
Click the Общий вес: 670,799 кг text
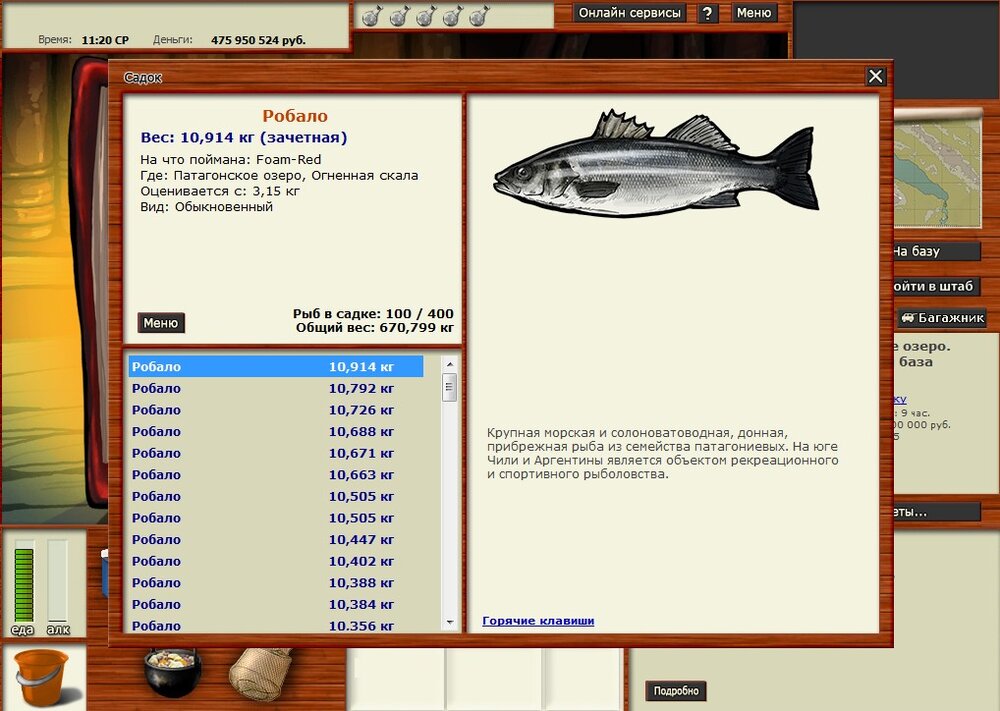pos(374,328)
